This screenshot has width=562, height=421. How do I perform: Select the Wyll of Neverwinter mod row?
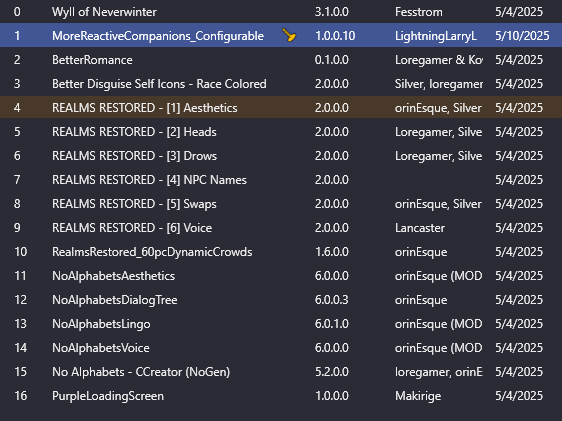[x=281, y=12]
